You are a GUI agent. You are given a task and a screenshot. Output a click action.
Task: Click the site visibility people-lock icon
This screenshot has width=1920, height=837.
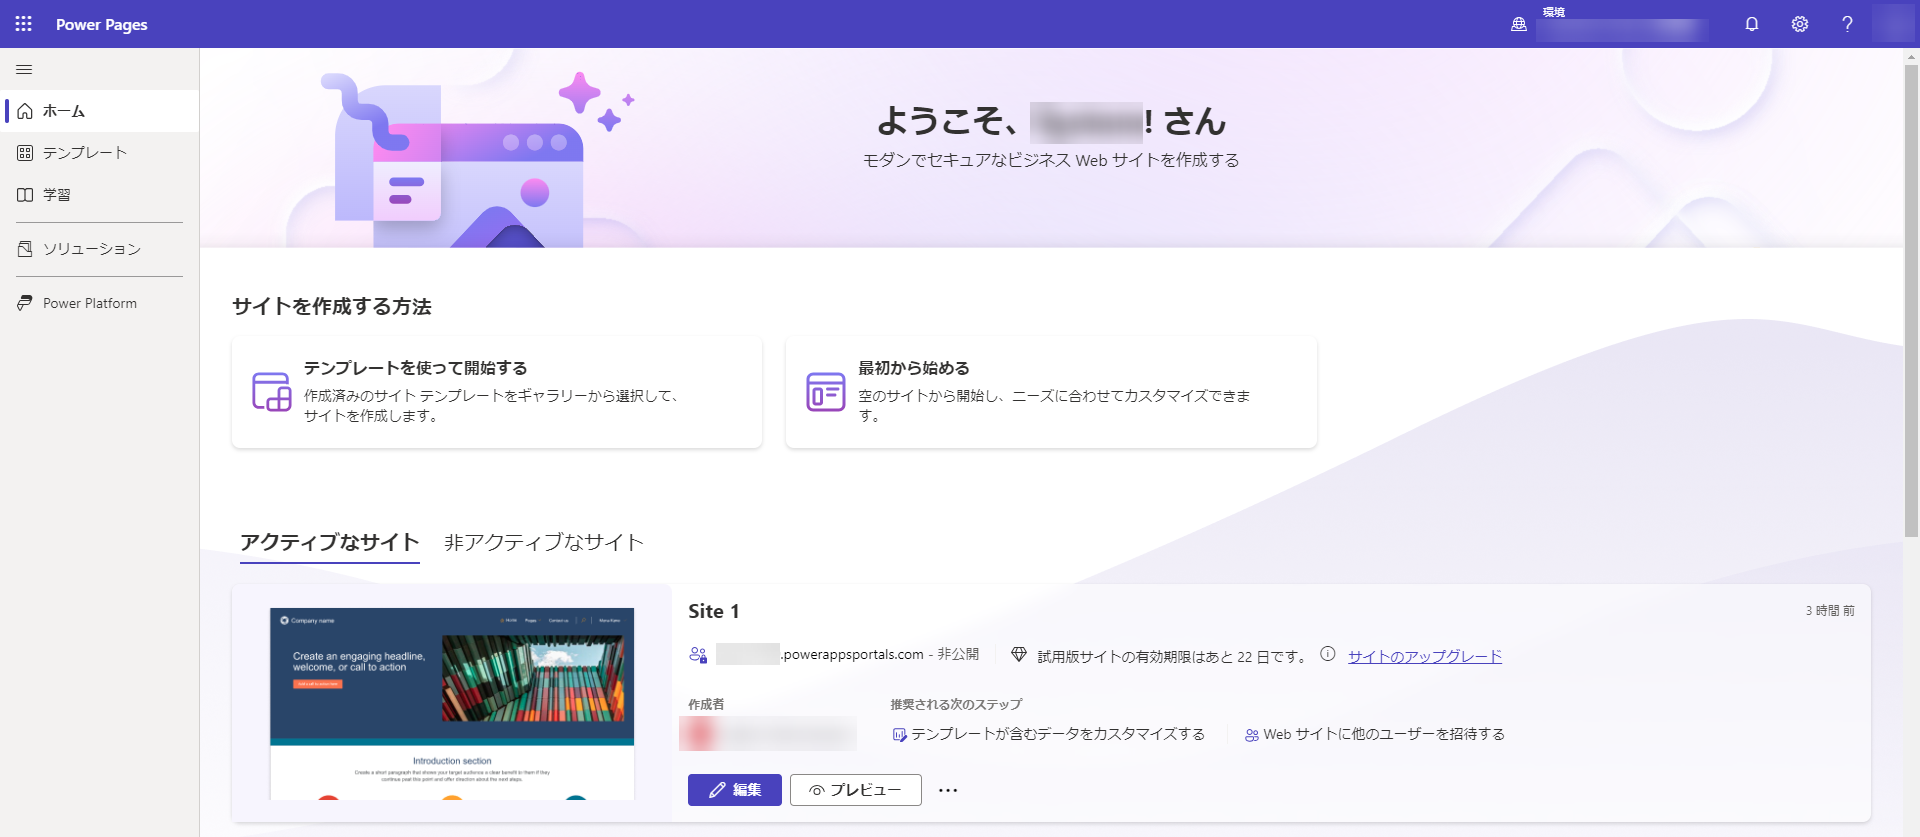pyautogui.click(x=698, y=655)
